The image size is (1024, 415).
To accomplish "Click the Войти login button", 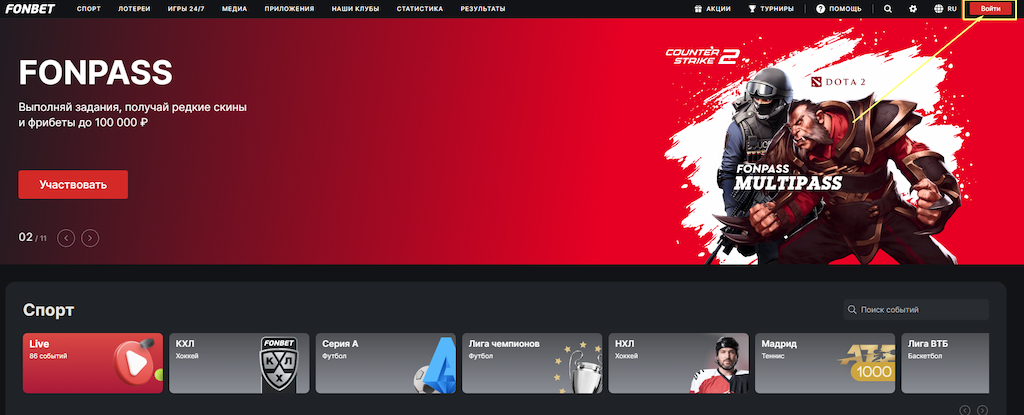I will pos(990,8).
